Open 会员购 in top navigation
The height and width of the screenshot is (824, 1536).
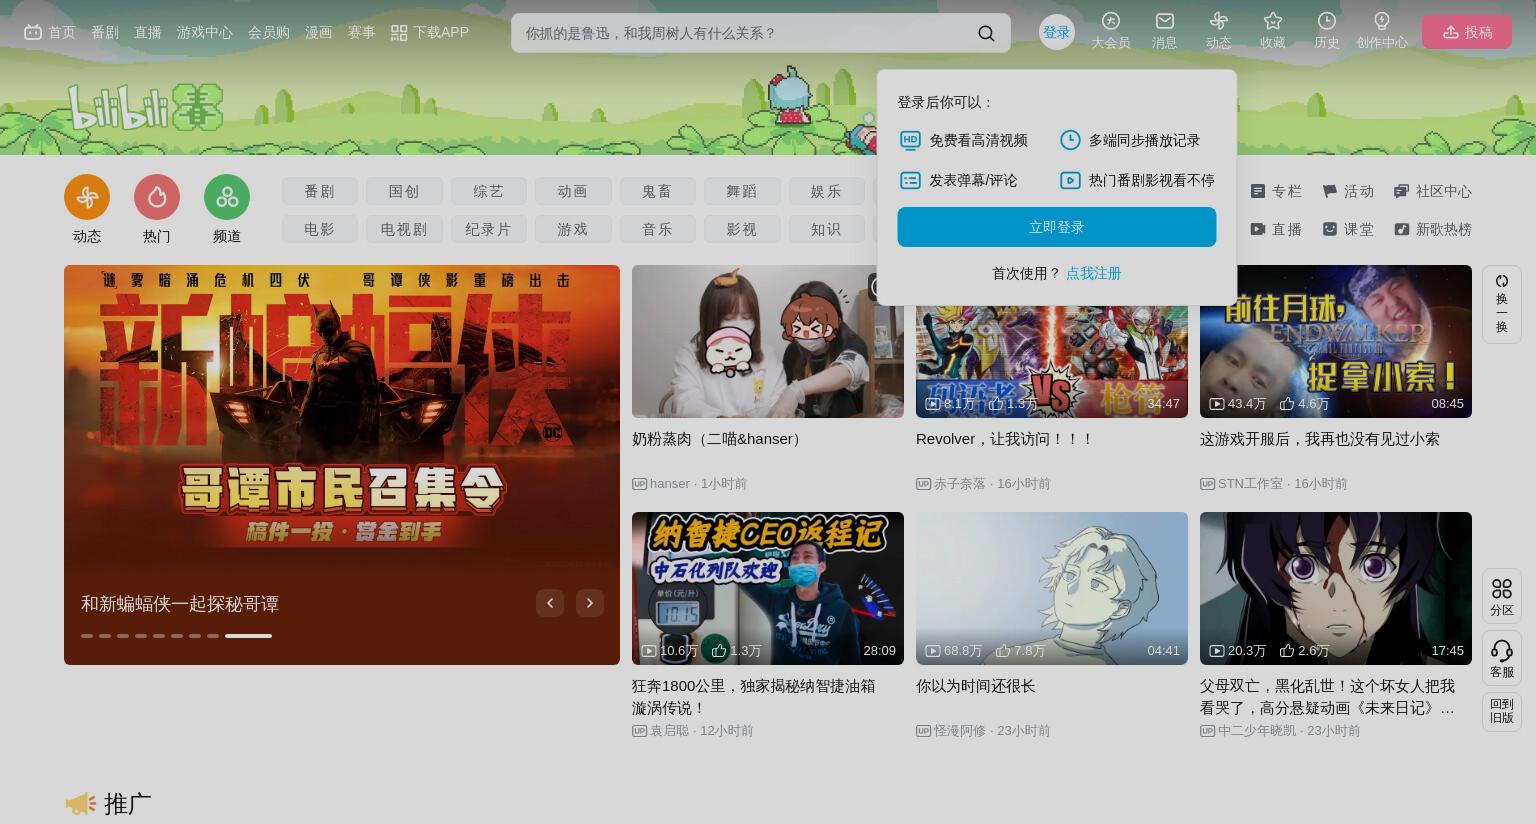pyautogui.click(x=269, y=32)
